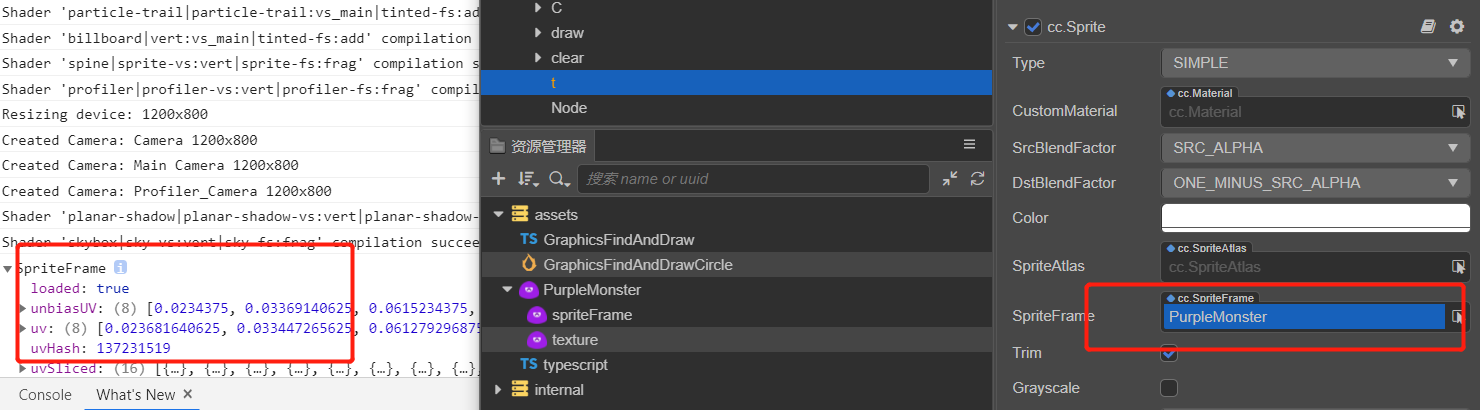This screenshot has width=1480, height=410.
Task: Enable the Grayscale checkbox
Action: [1169, 388]
